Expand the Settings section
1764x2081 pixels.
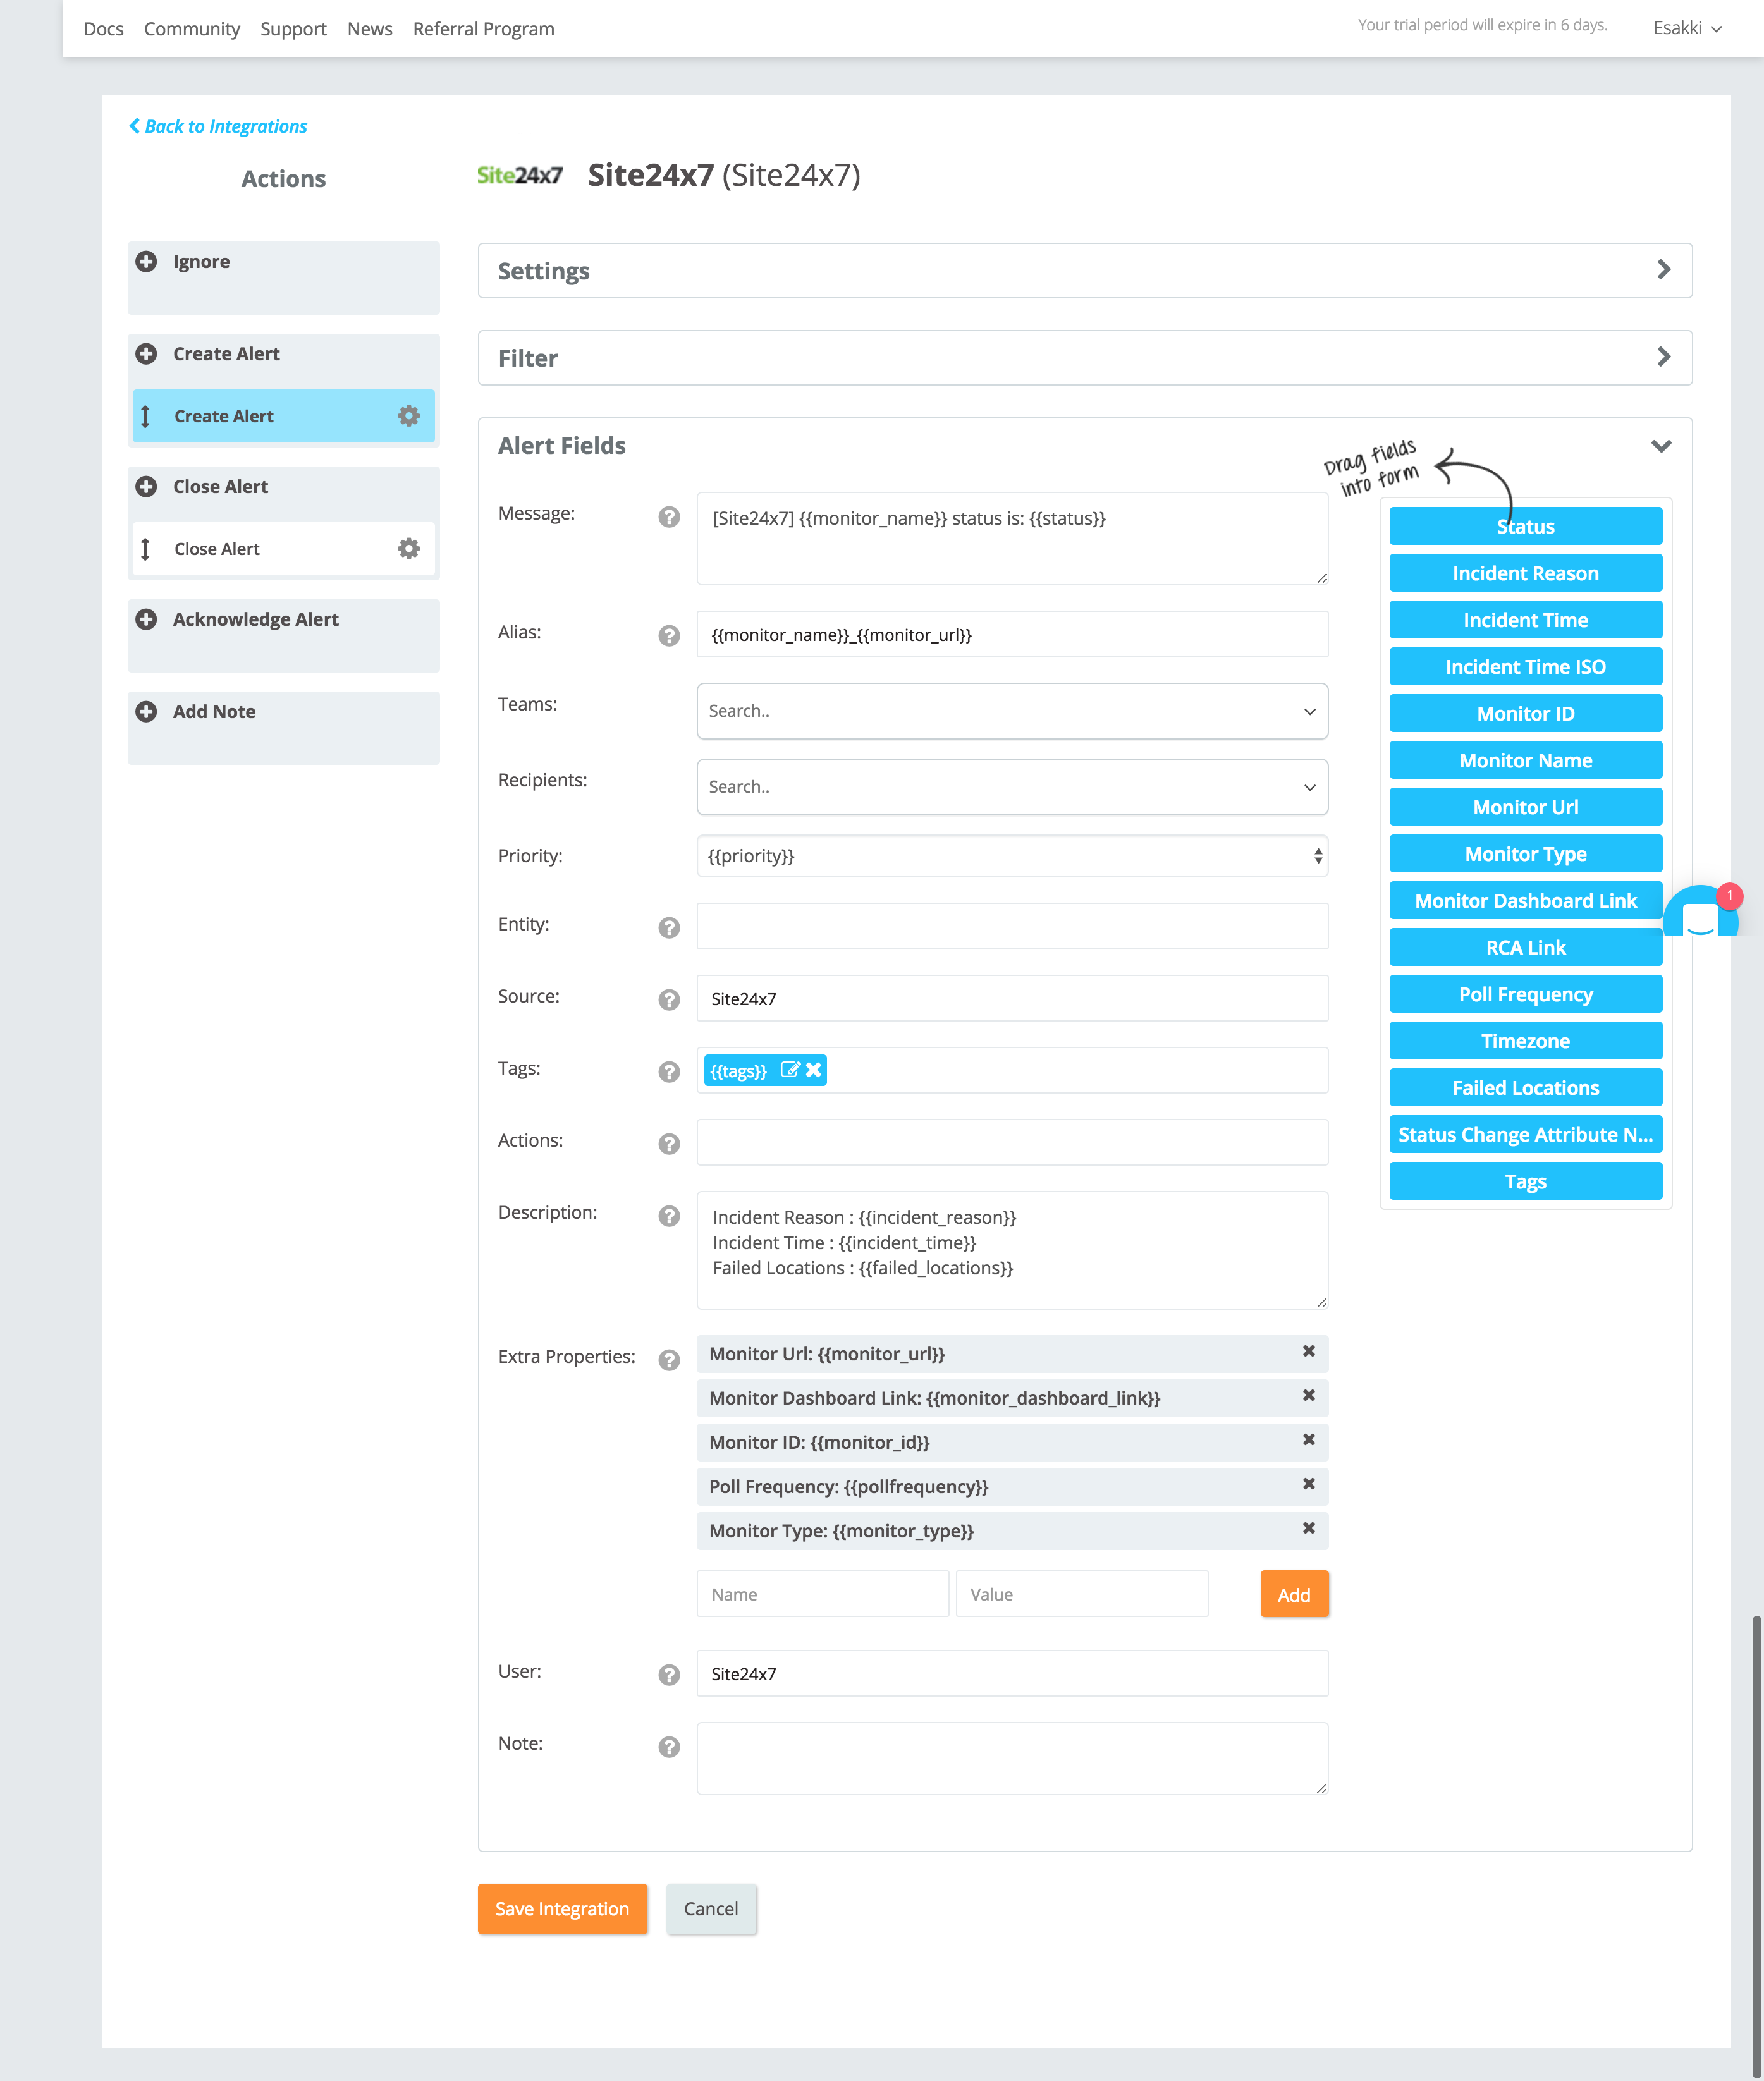coord(1663,270)
